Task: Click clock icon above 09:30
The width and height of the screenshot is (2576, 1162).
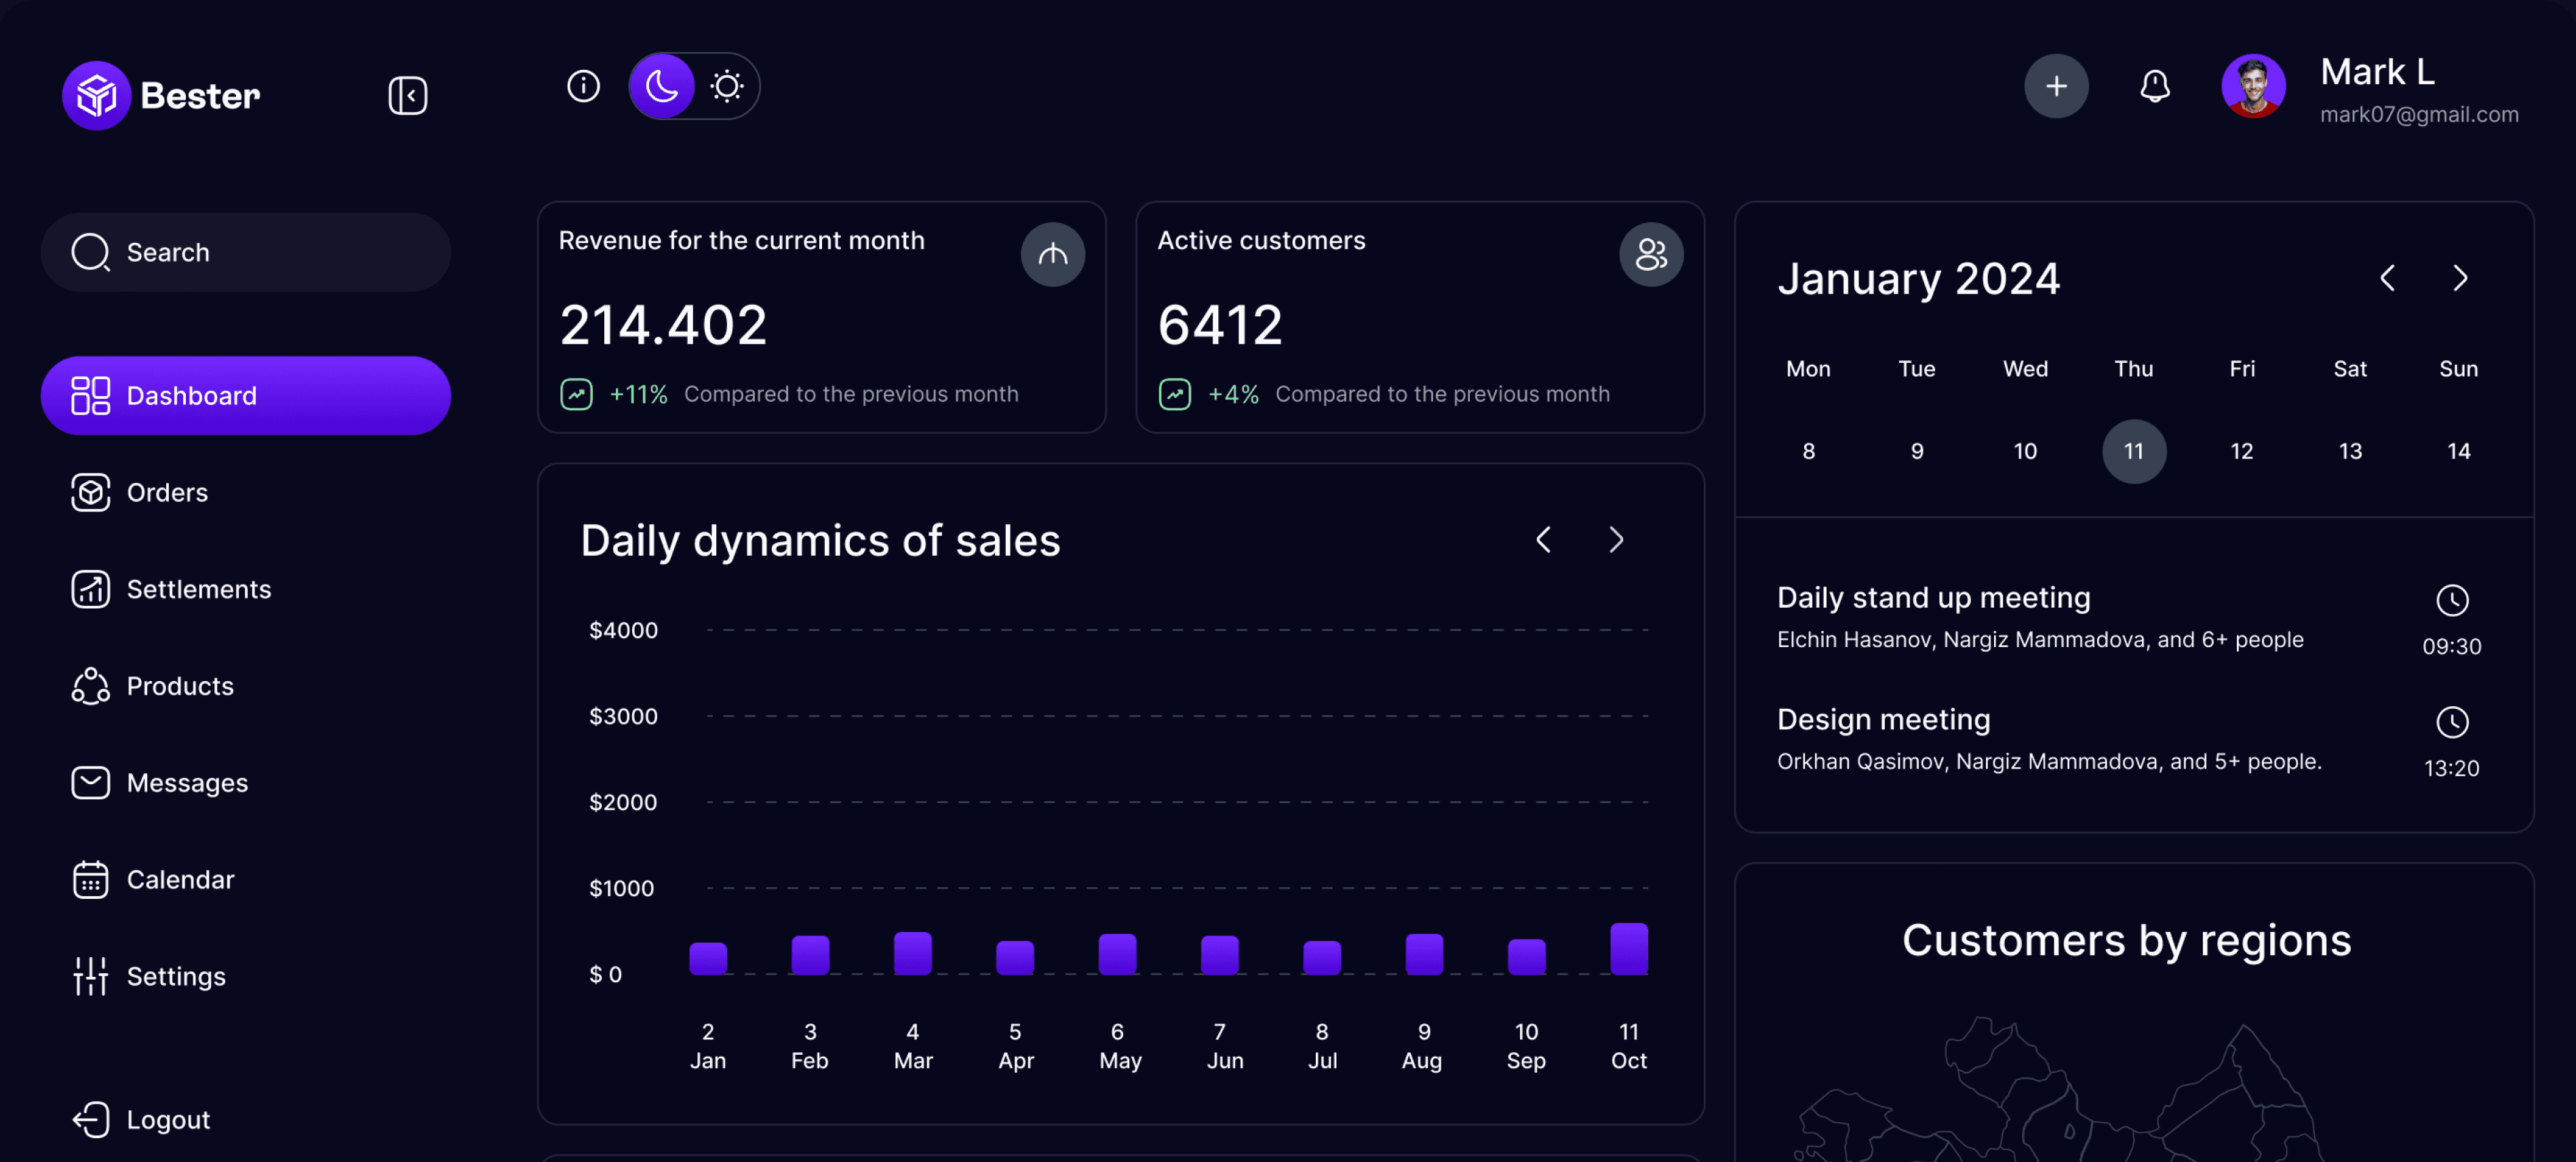Action: coord(2452,600)
